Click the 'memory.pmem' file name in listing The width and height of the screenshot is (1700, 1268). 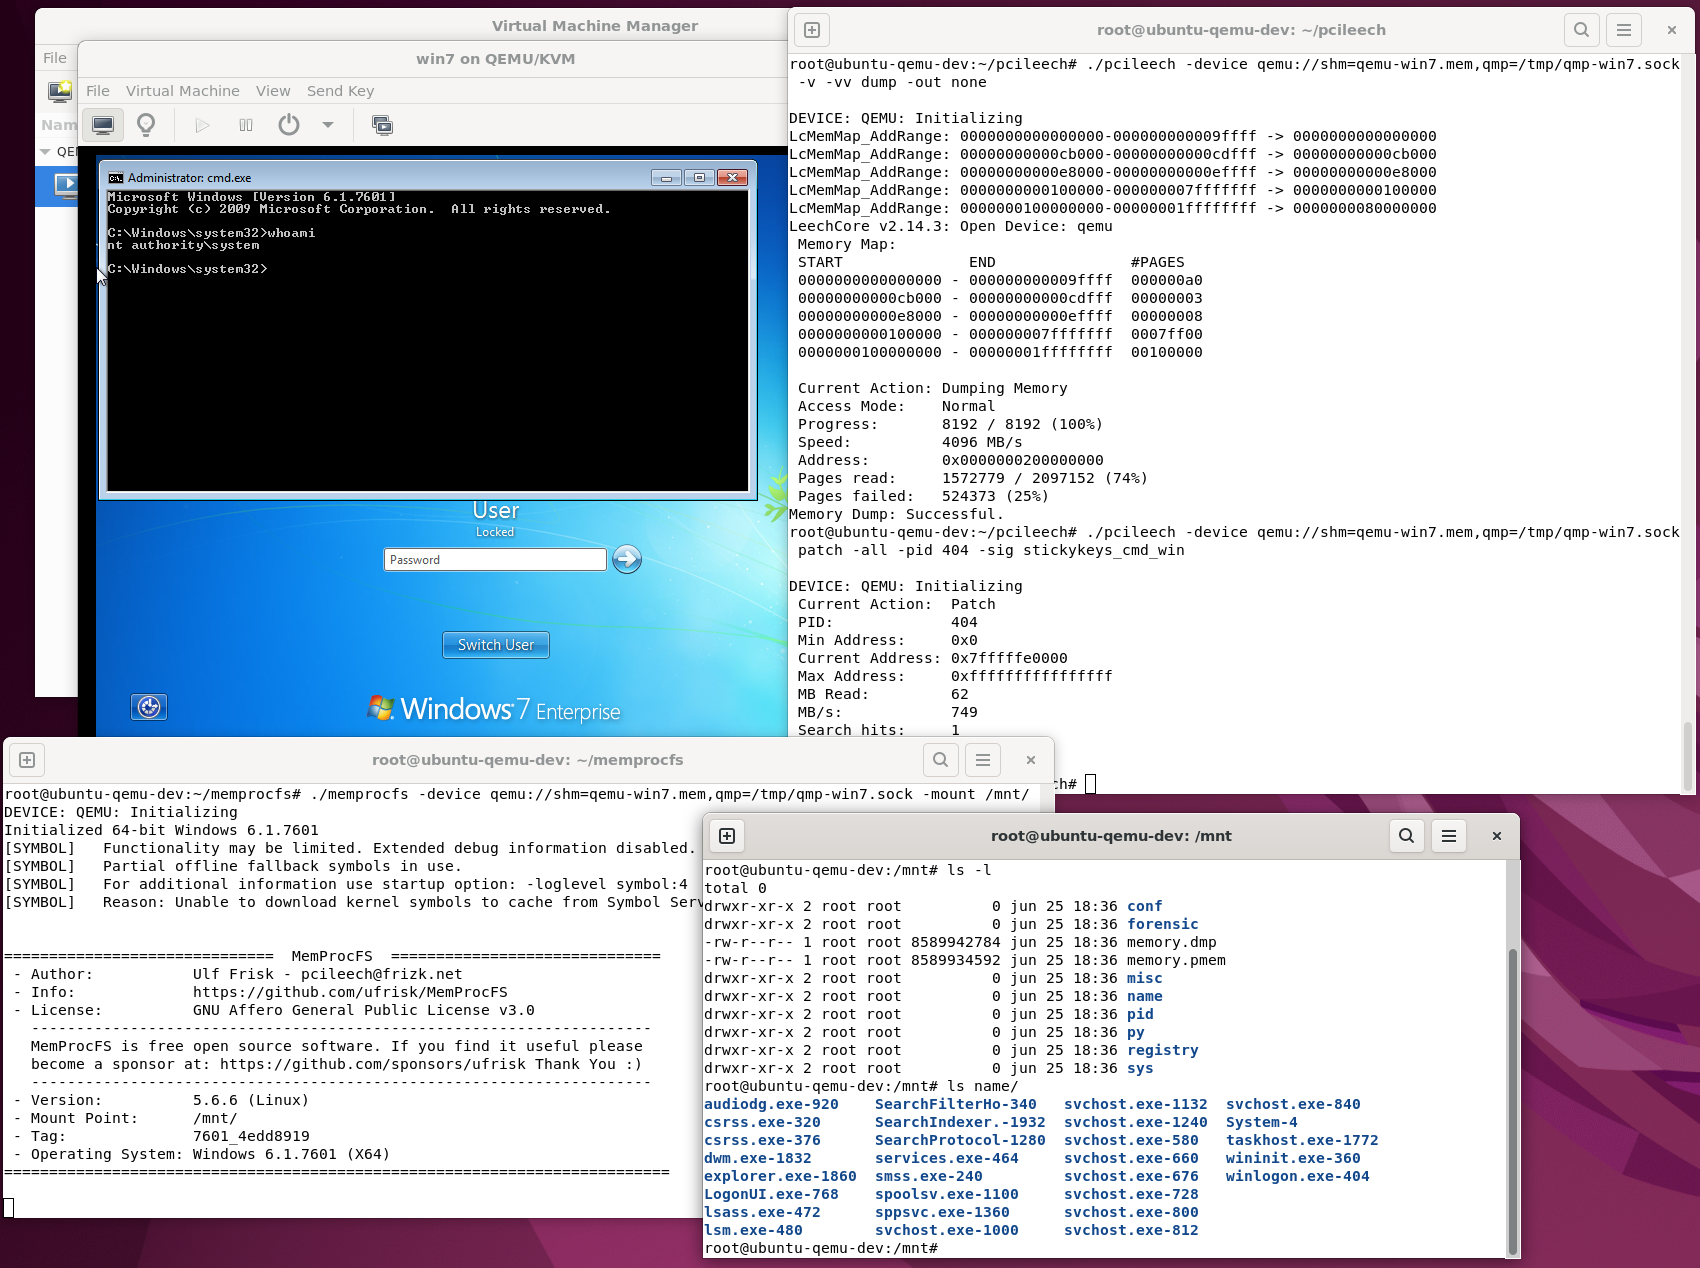(1176, 960)
